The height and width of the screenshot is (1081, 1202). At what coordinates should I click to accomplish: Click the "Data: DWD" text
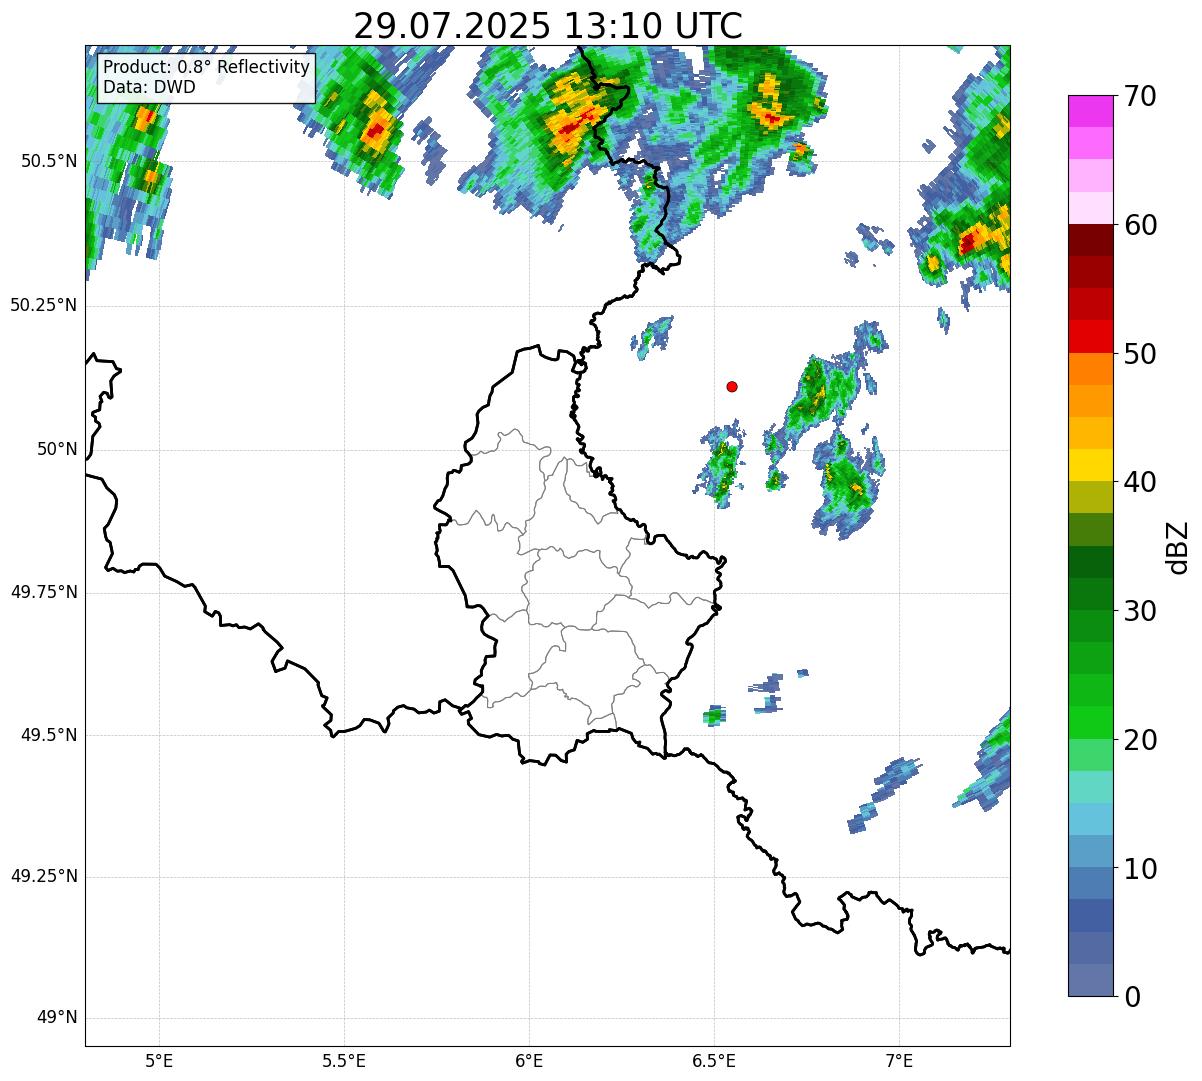pos(149,87)
